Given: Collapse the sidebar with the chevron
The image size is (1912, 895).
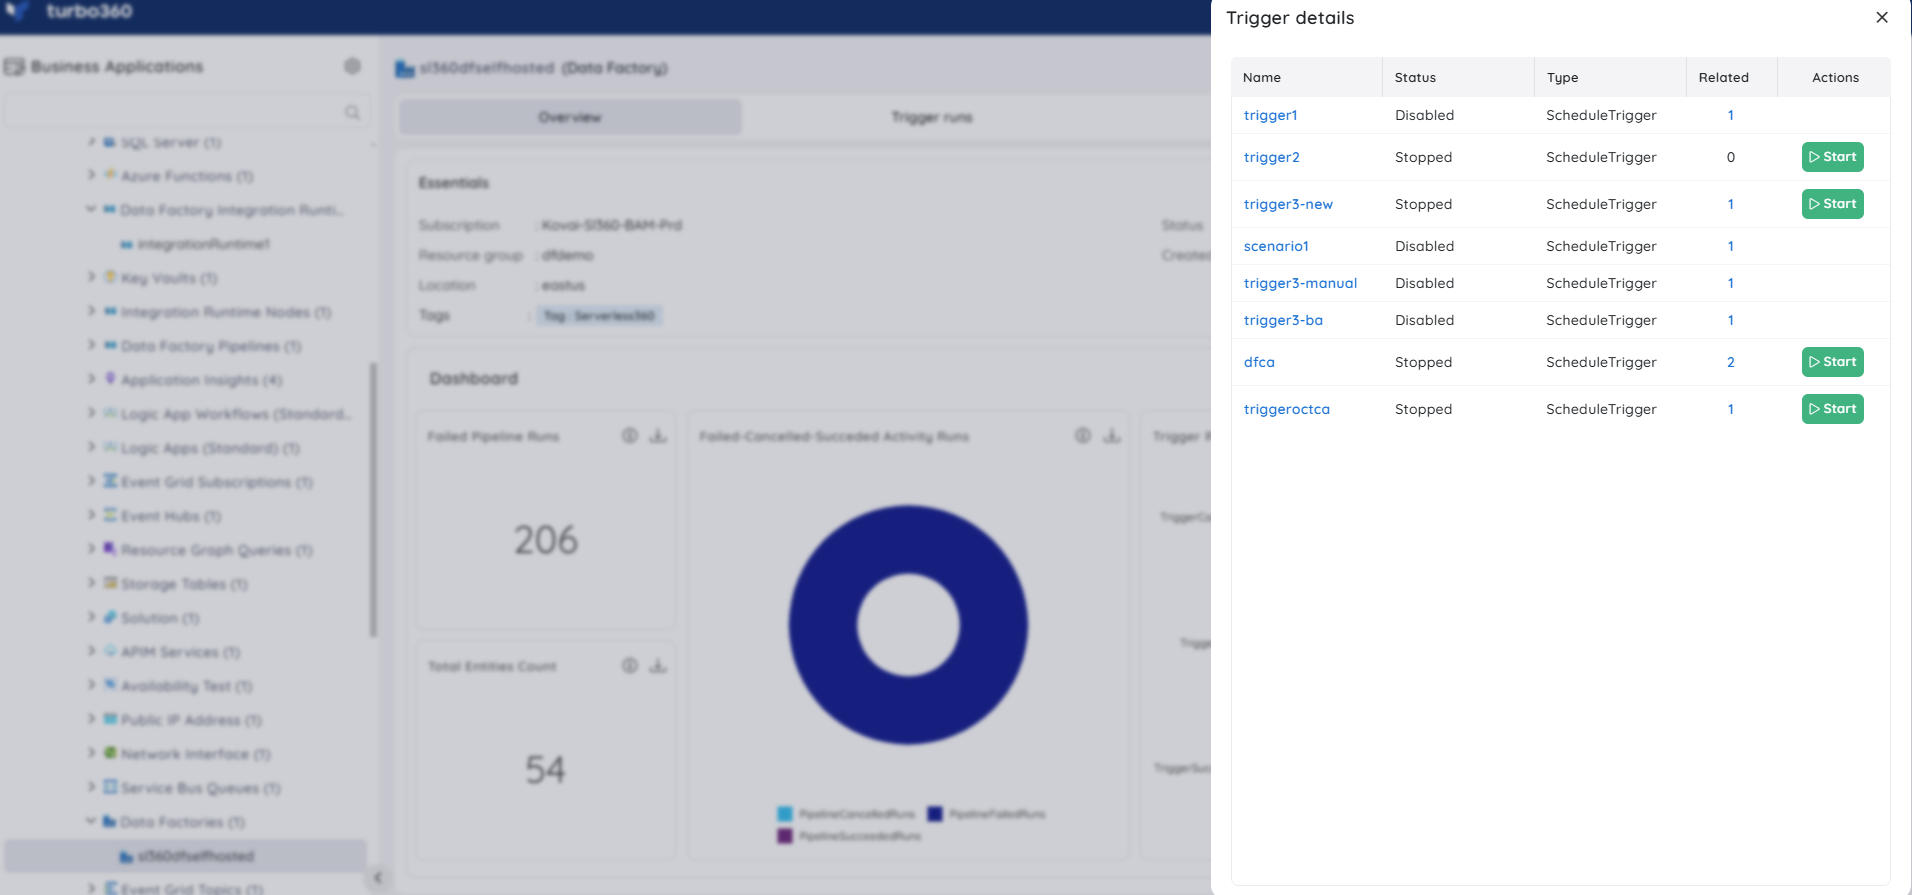Looking at the screenshot, I should click(377, 878).
